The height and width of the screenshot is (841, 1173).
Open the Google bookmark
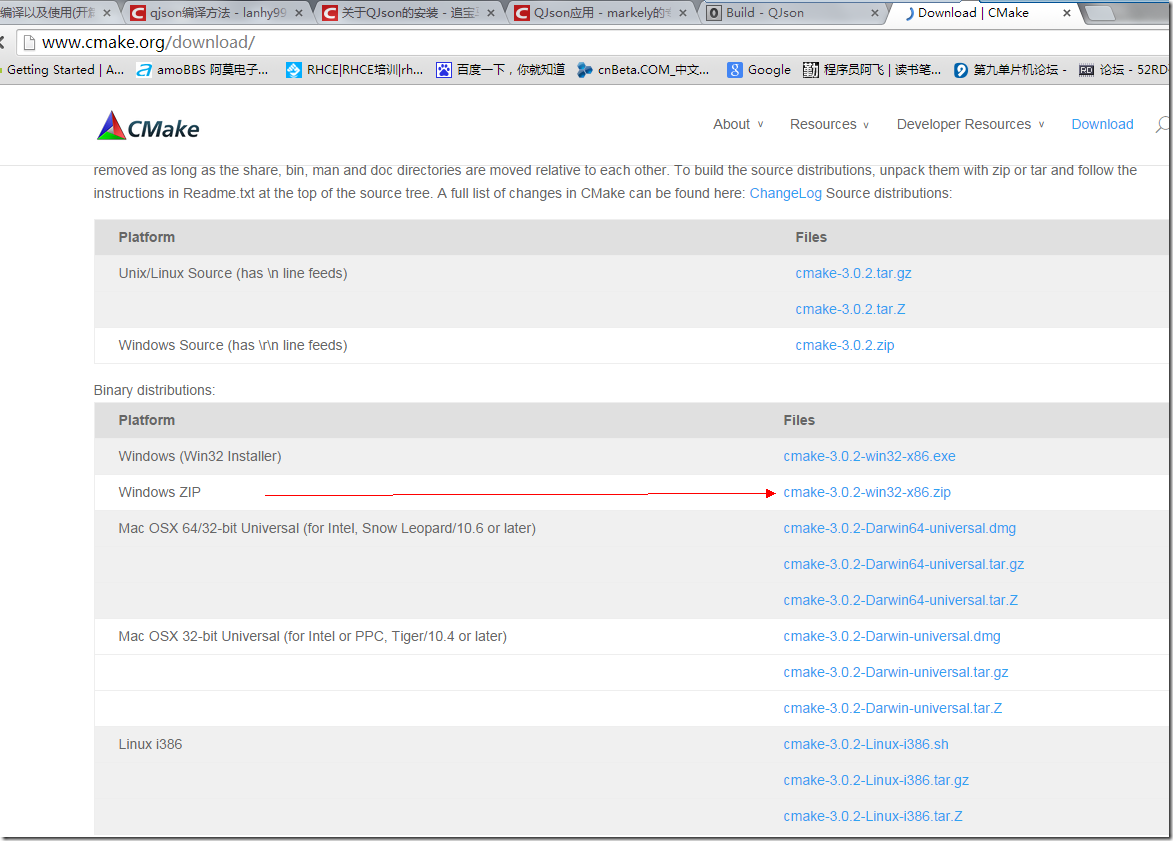coord(759,70)
